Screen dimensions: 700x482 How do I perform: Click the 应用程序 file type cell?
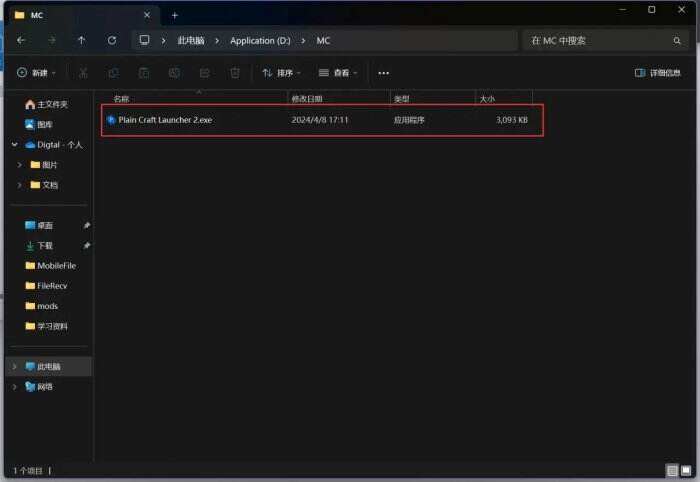coord(409,120)
